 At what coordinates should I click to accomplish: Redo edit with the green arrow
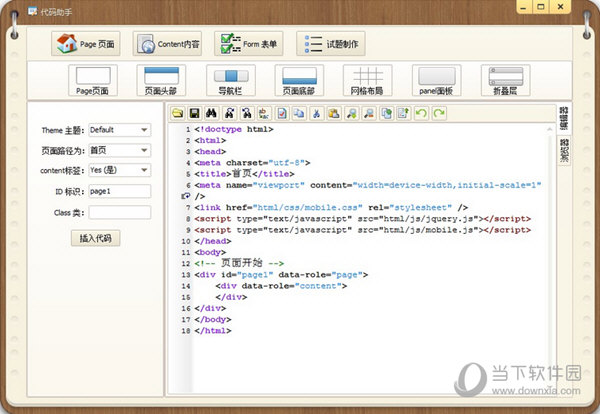pyautogui.click(x=439, y=113)
